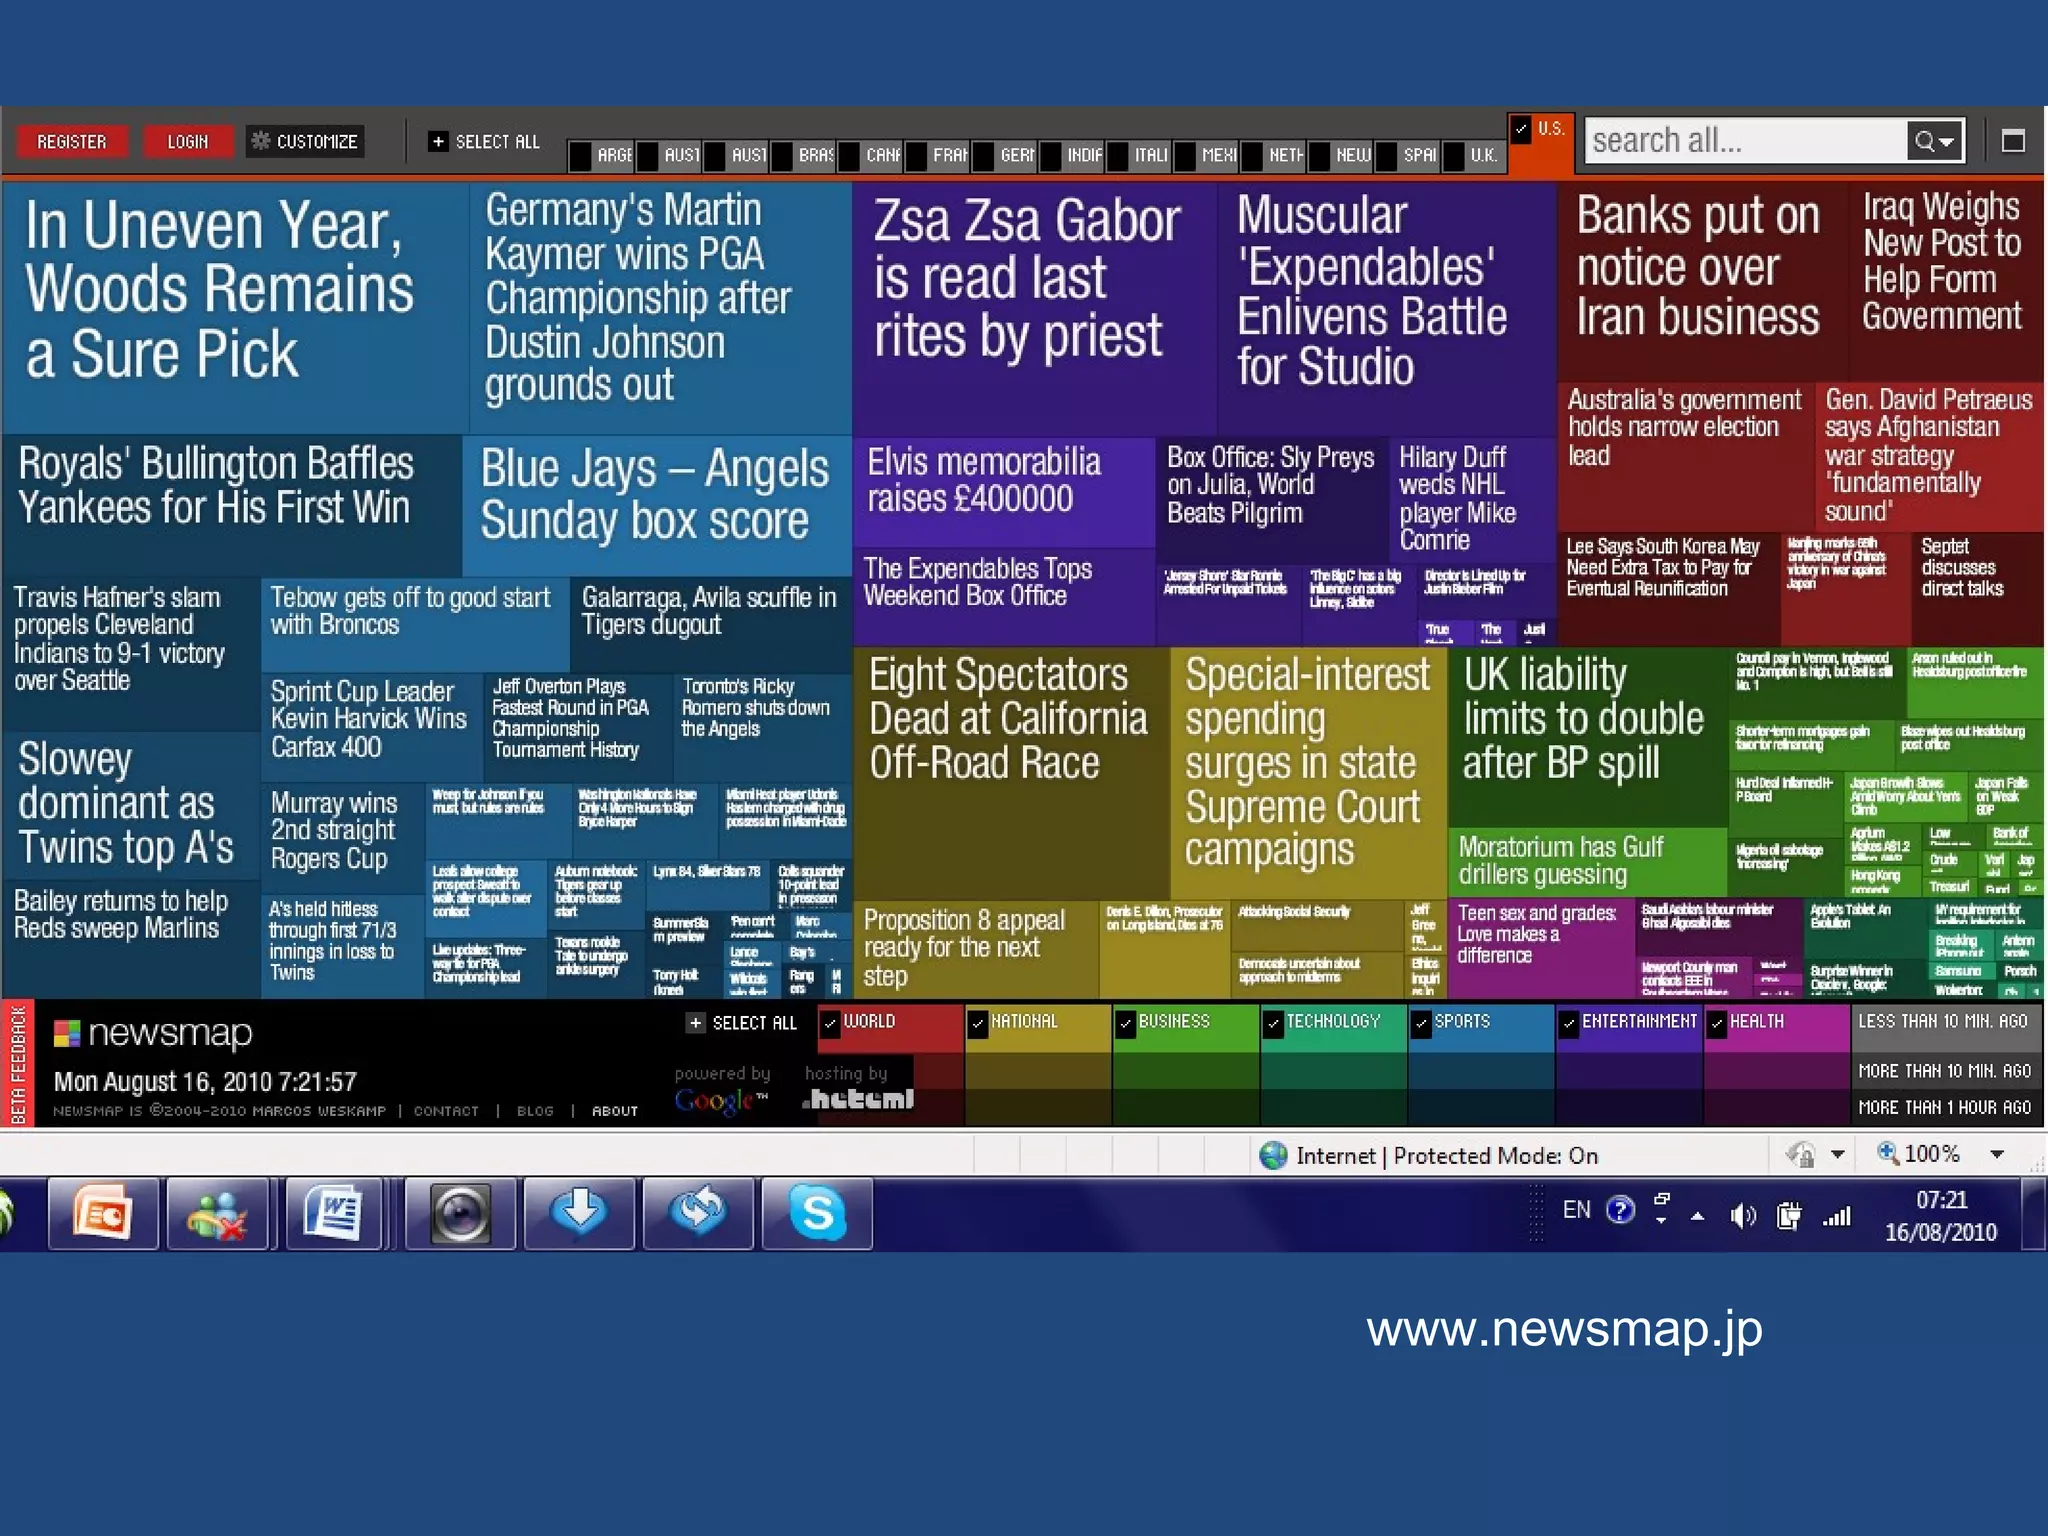
Task: Click the About link in footer
Action: 614,1111
